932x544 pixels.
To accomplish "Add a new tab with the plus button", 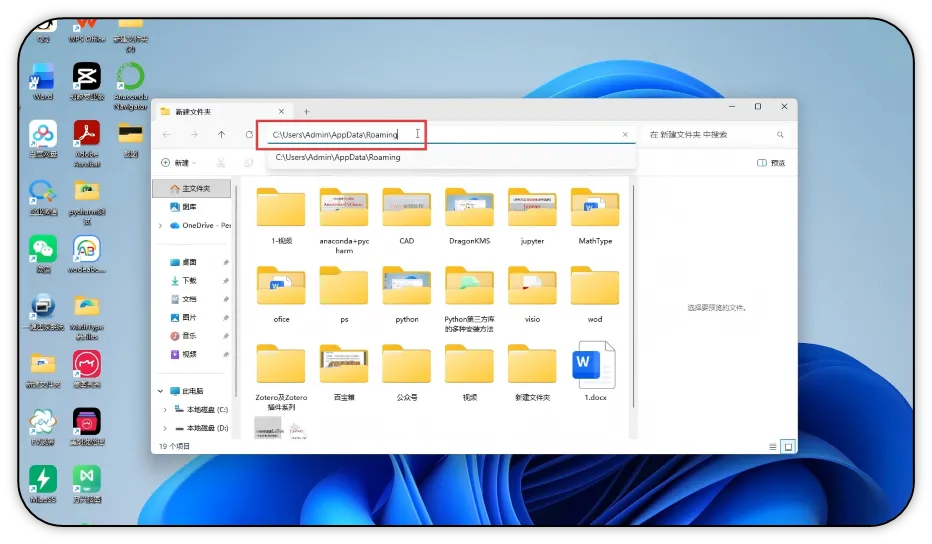I will [306, 112].
